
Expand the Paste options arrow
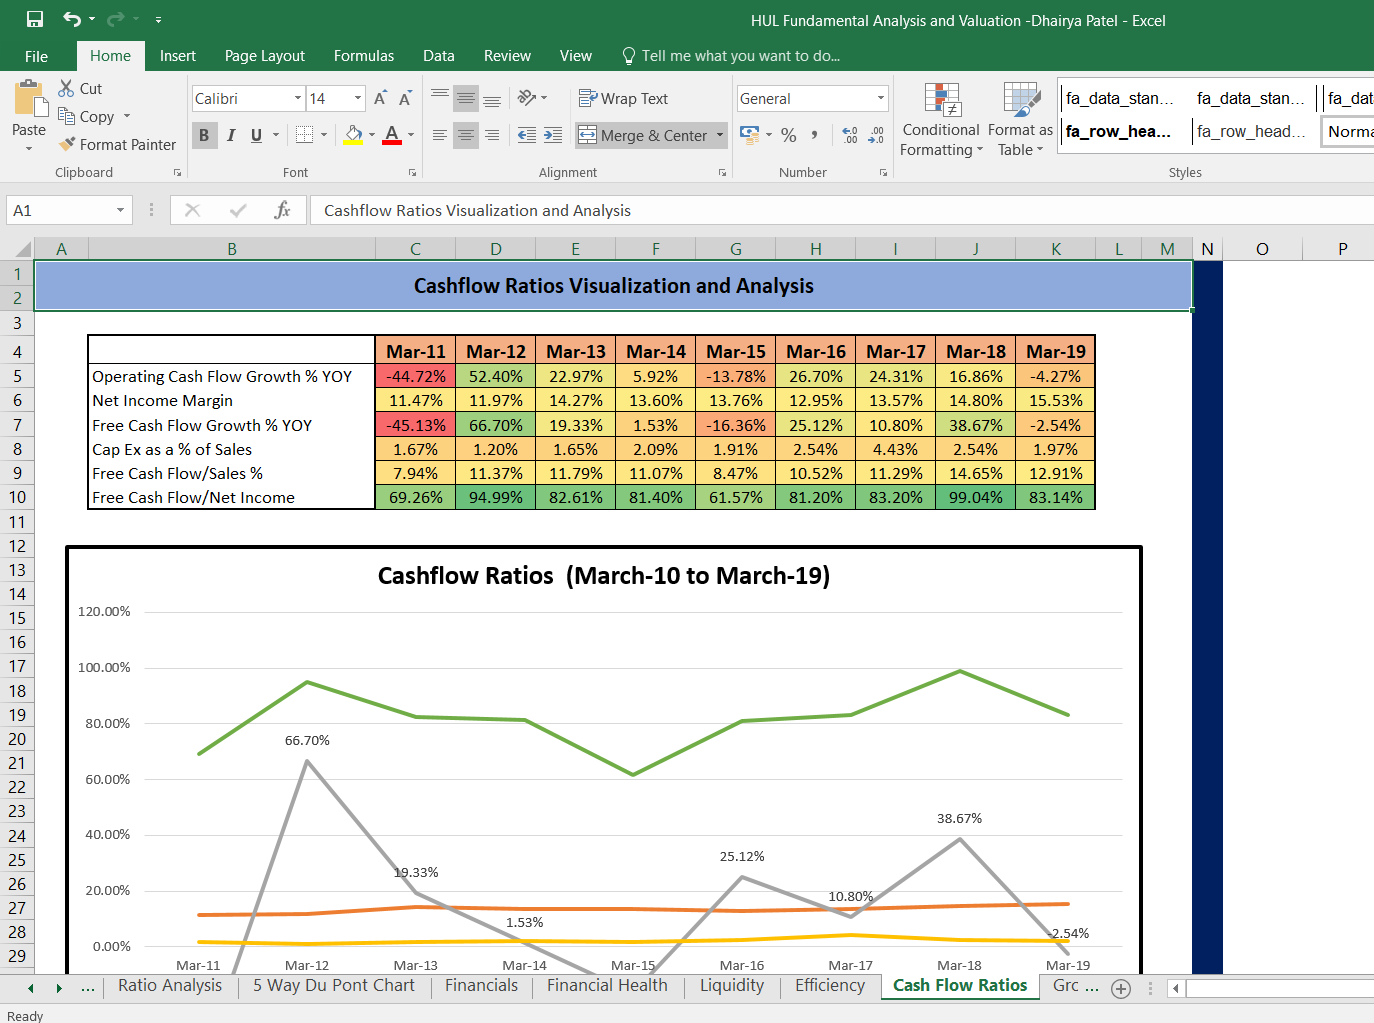click(x=29, y=148)
